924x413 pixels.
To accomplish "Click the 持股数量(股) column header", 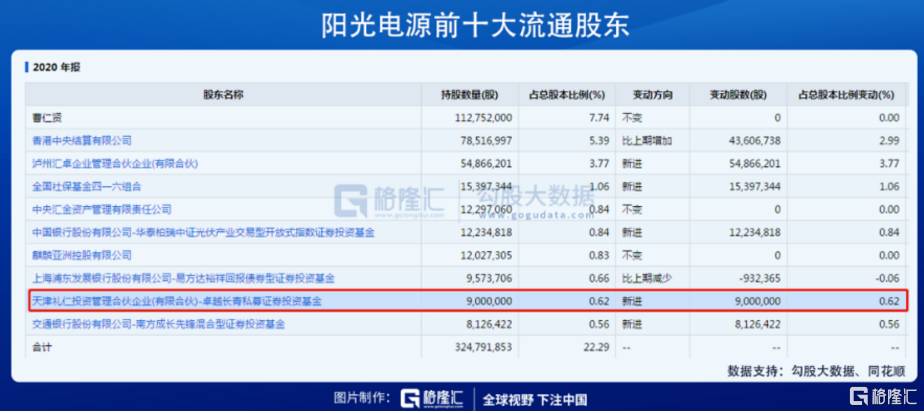I will click(470, 95).
